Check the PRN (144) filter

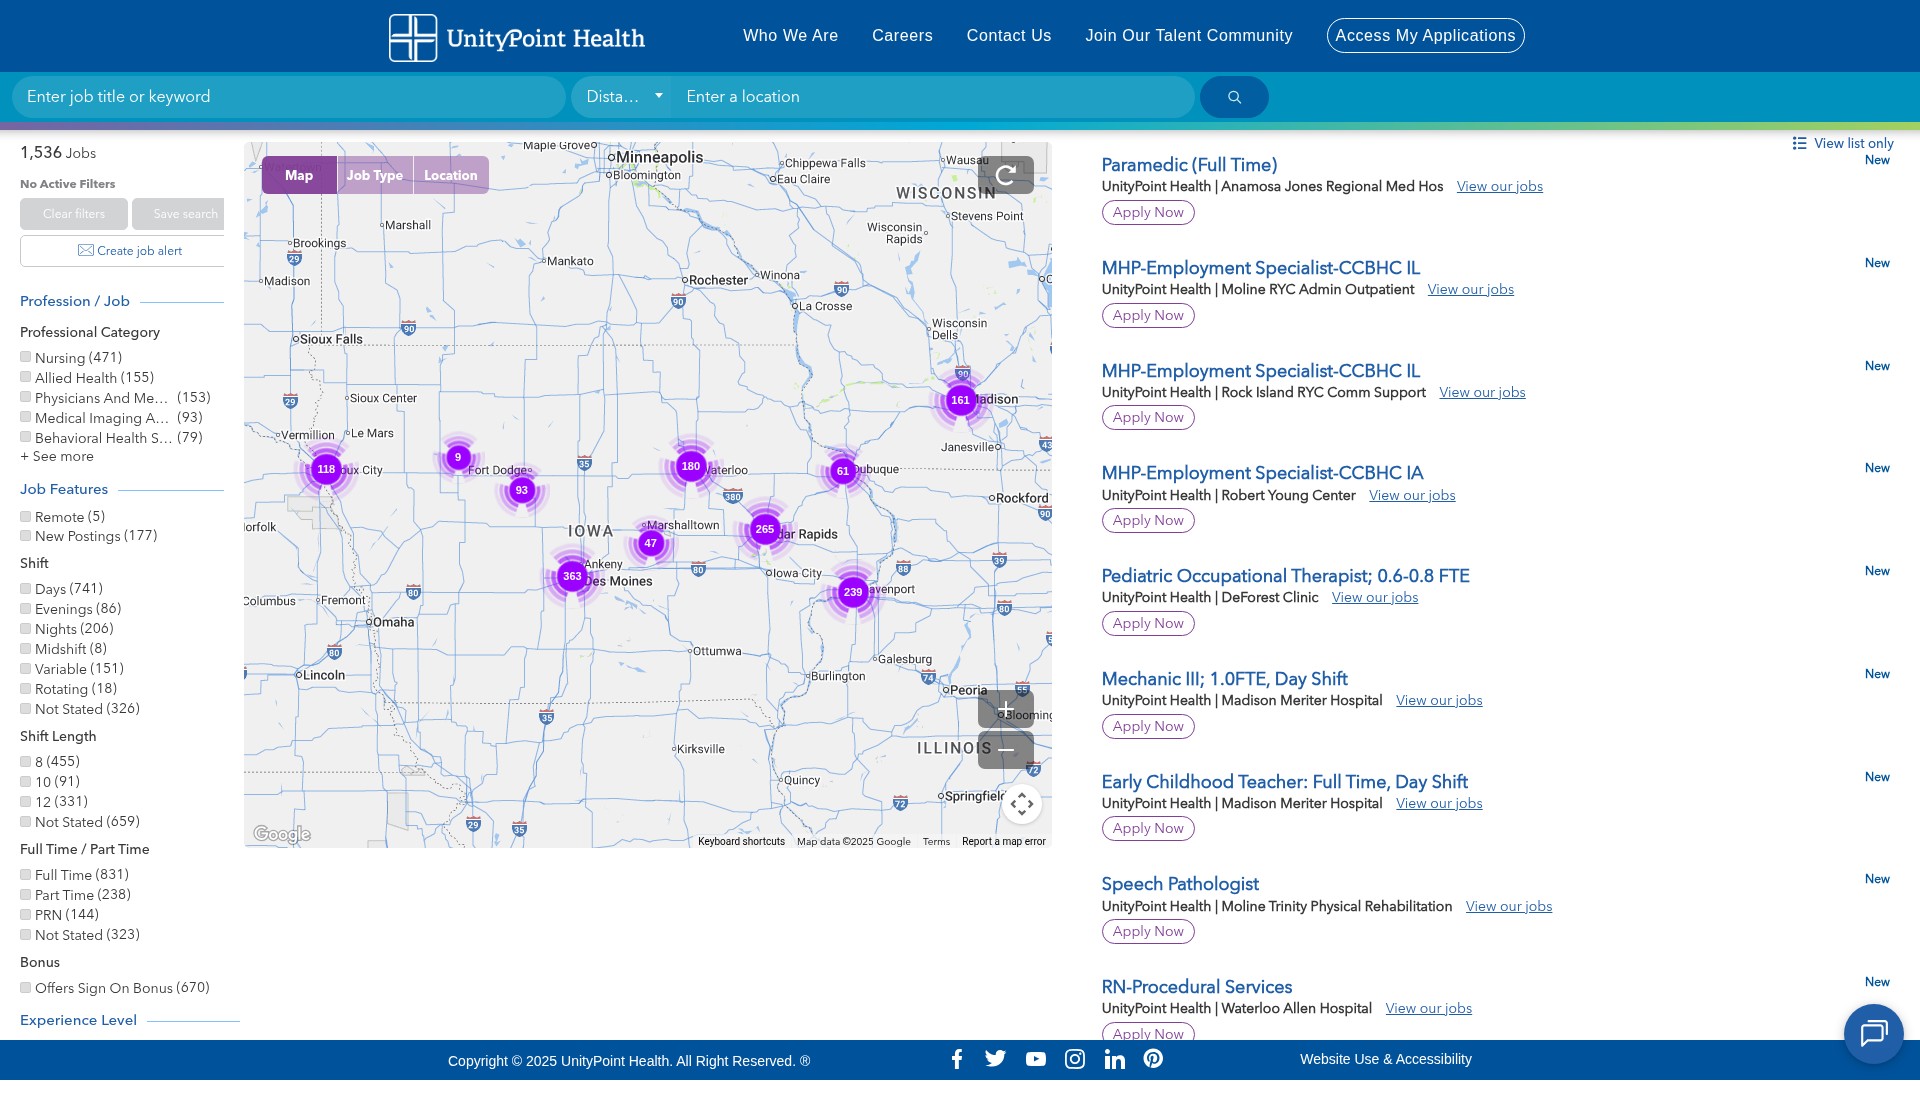click(x=26, y=914)
